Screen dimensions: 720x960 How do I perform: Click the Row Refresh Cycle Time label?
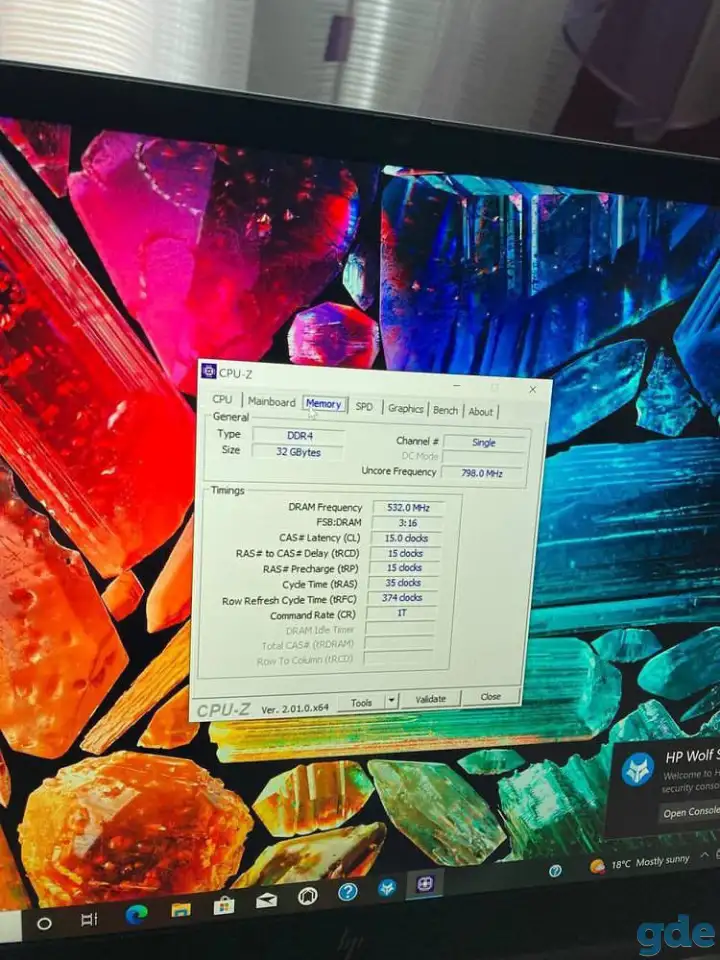pyautogui.click(x=289, y=601)
